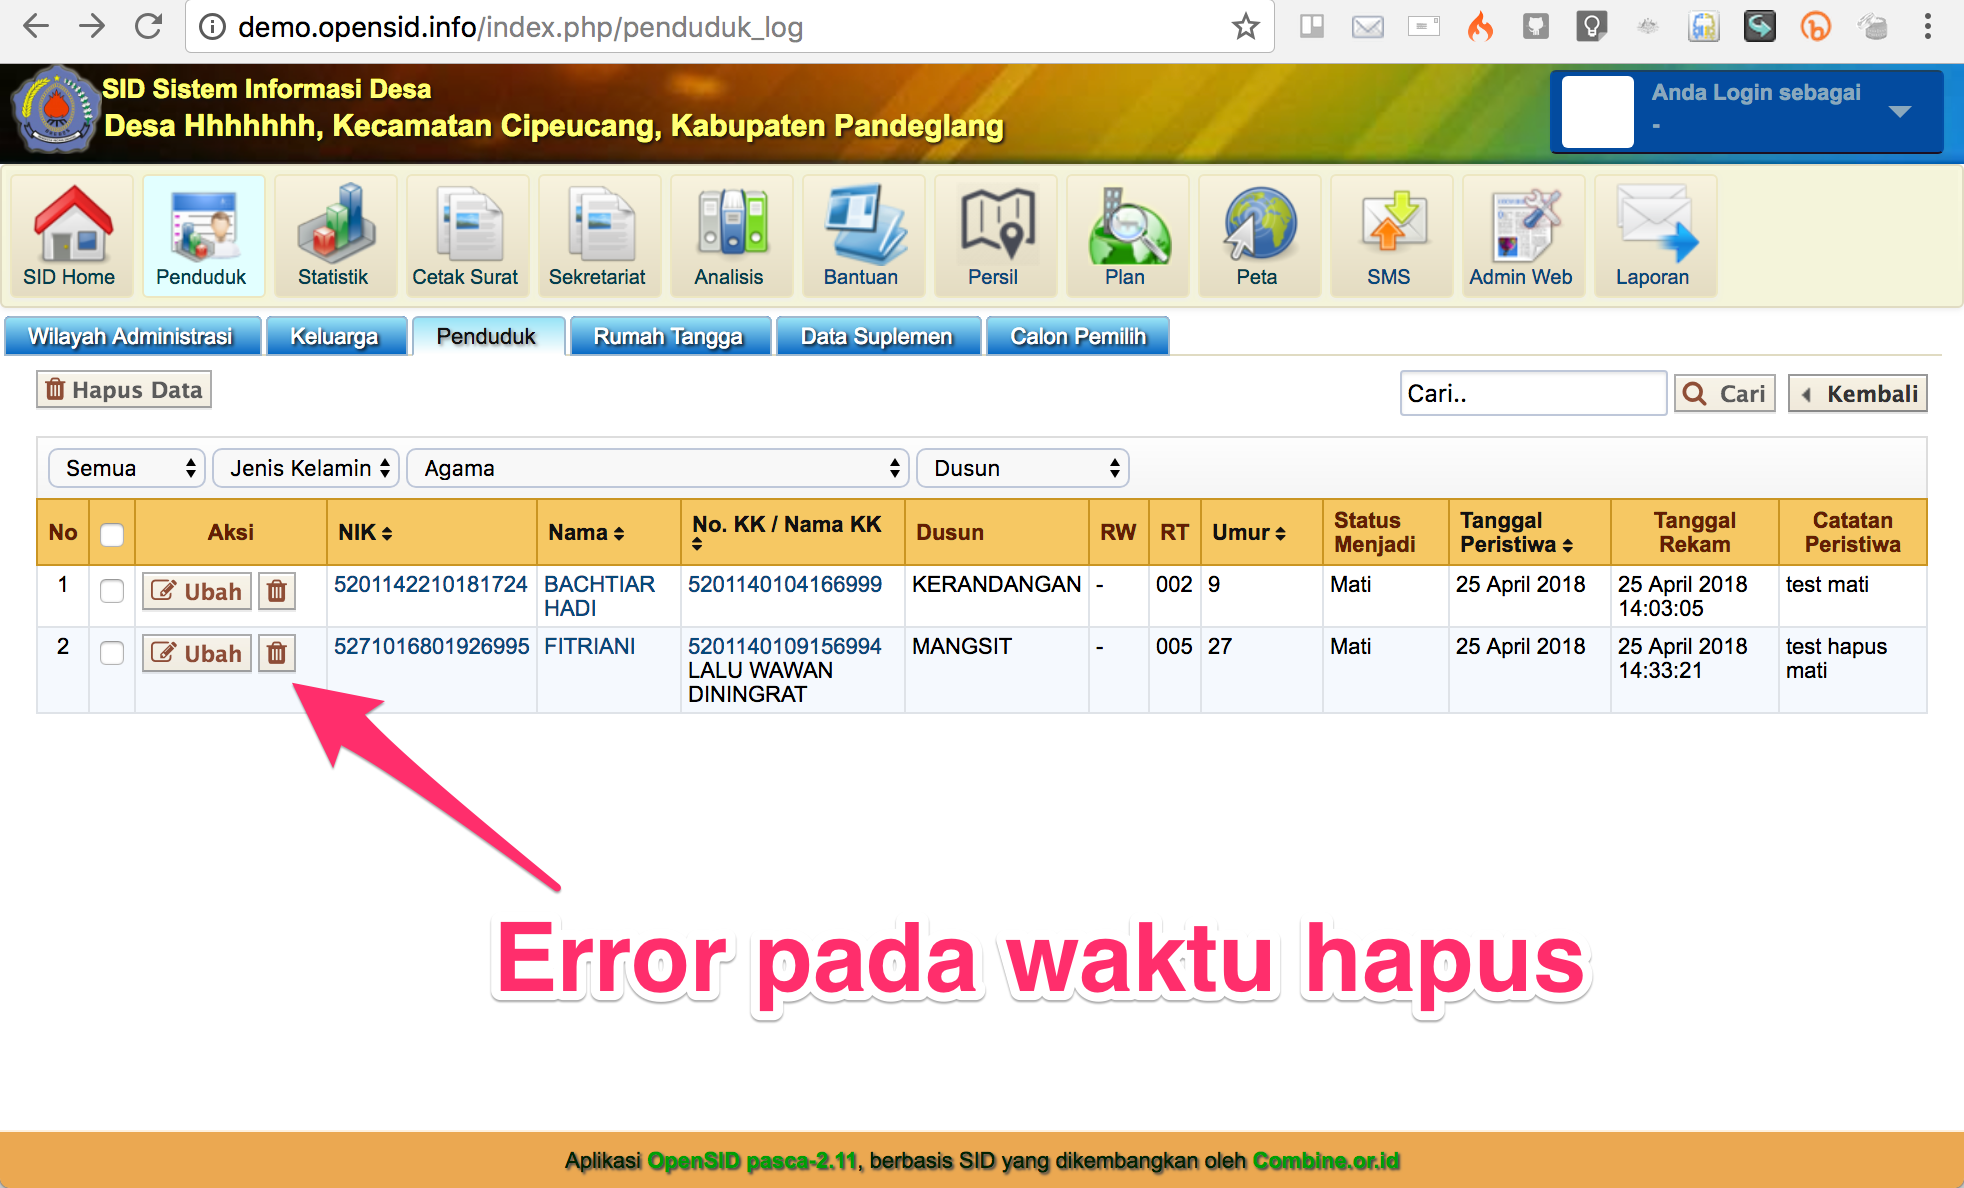Open Peta map module
Screen dimensions: 1964x1188
(1258, 236)
